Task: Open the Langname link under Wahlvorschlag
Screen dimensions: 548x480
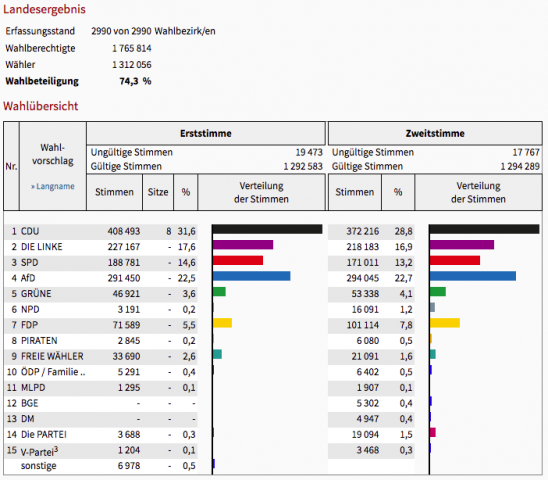Action: pyautogui.click(x=53, y=186)
